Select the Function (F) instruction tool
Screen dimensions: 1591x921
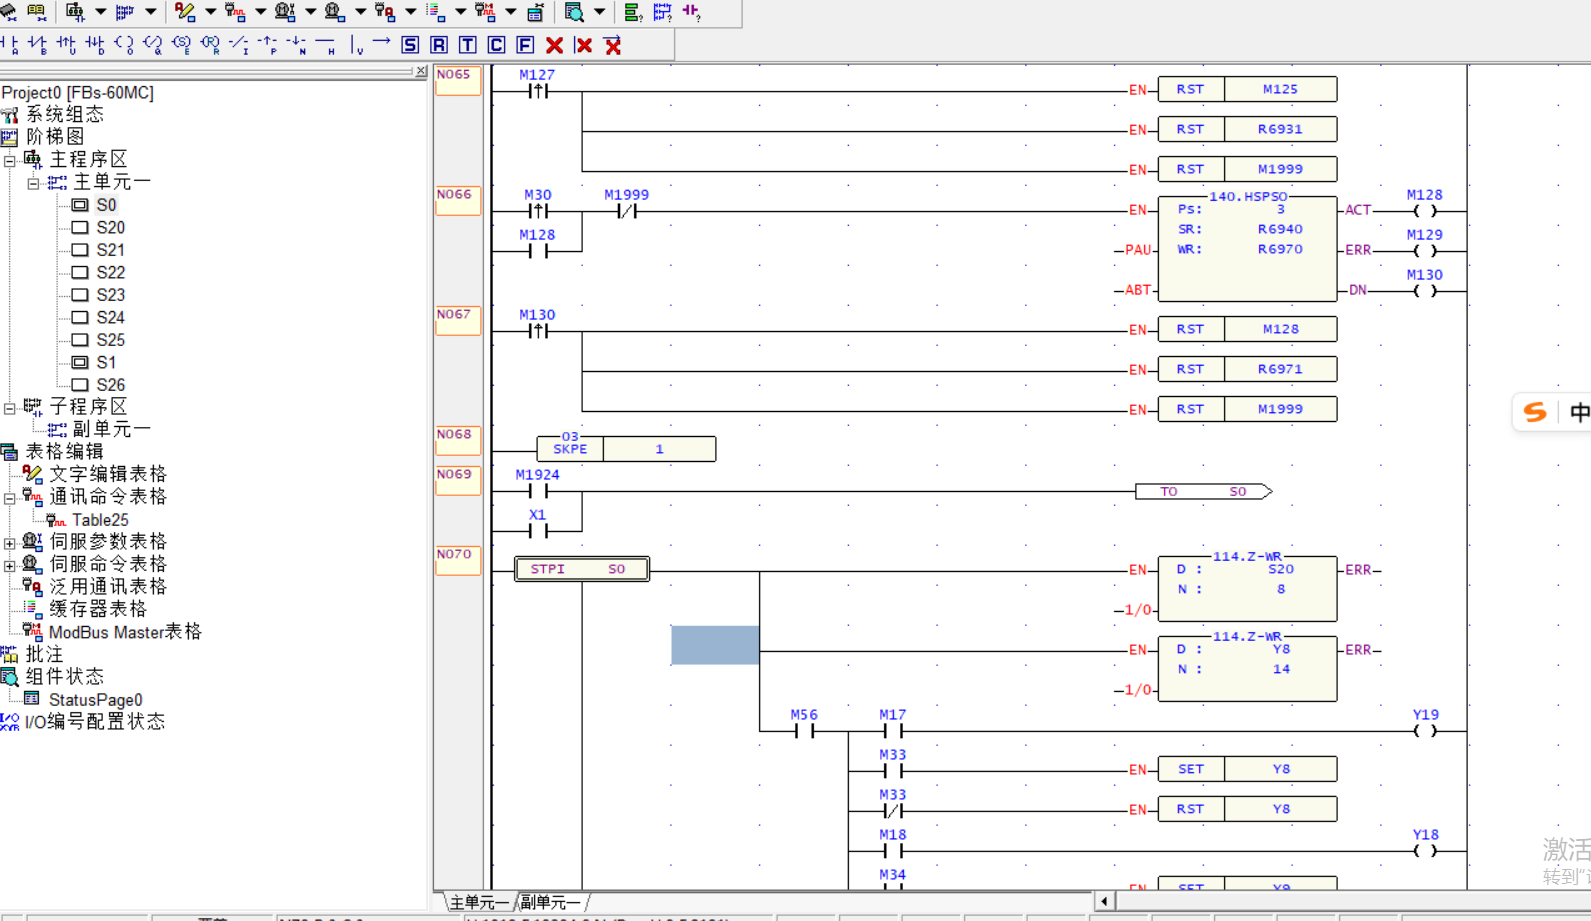point(526,45)
